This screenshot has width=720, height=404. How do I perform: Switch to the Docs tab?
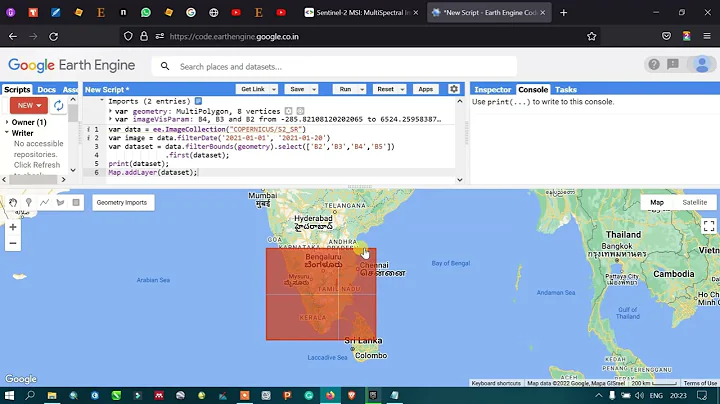point(46,90)
